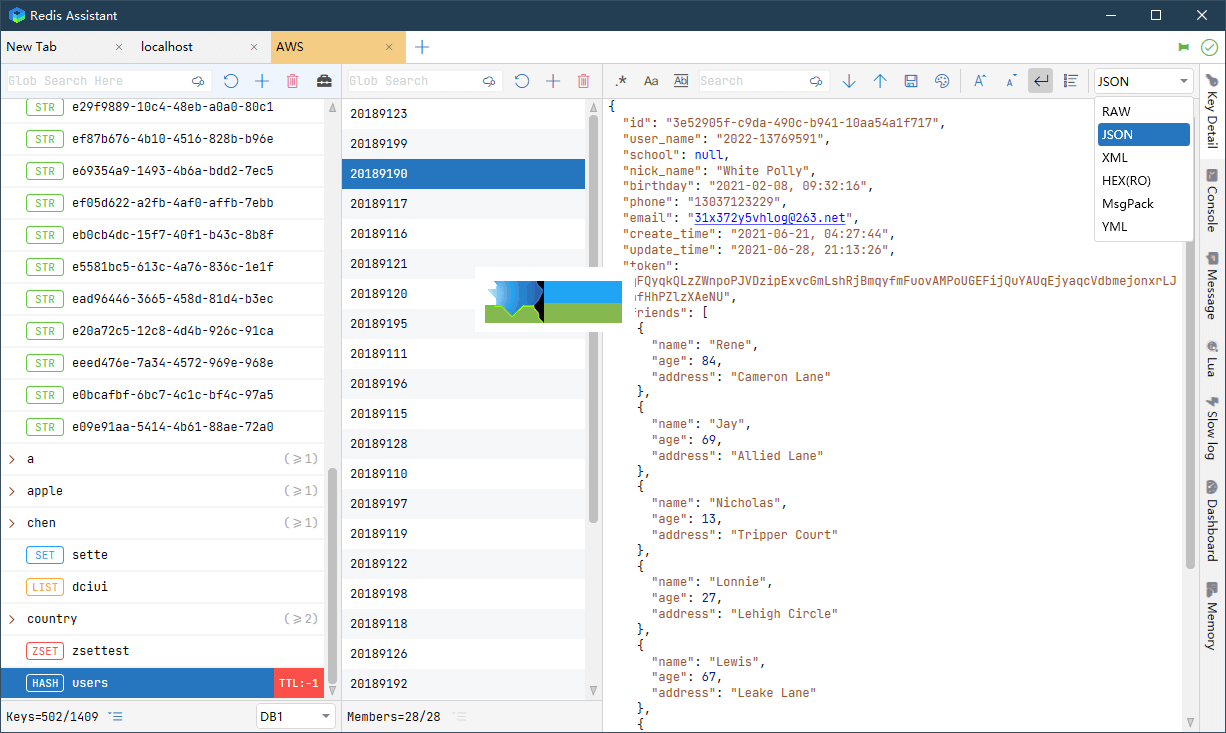Click the list icon next to Members=28/28
The width and height of the screenshot is (1226, 733).
pyautogui.click(x=460, y=716)
